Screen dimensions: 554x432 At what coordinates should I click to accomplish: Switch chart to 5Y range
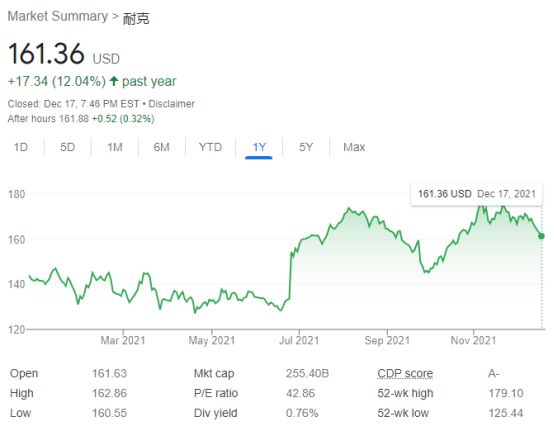click(306, 147)
